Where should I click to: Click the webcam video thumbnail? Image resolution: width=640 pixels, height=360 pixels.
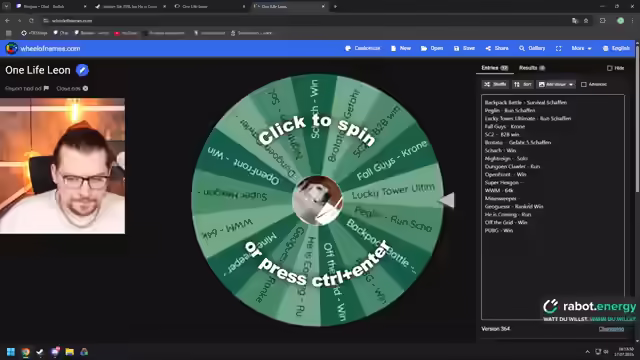62,166
